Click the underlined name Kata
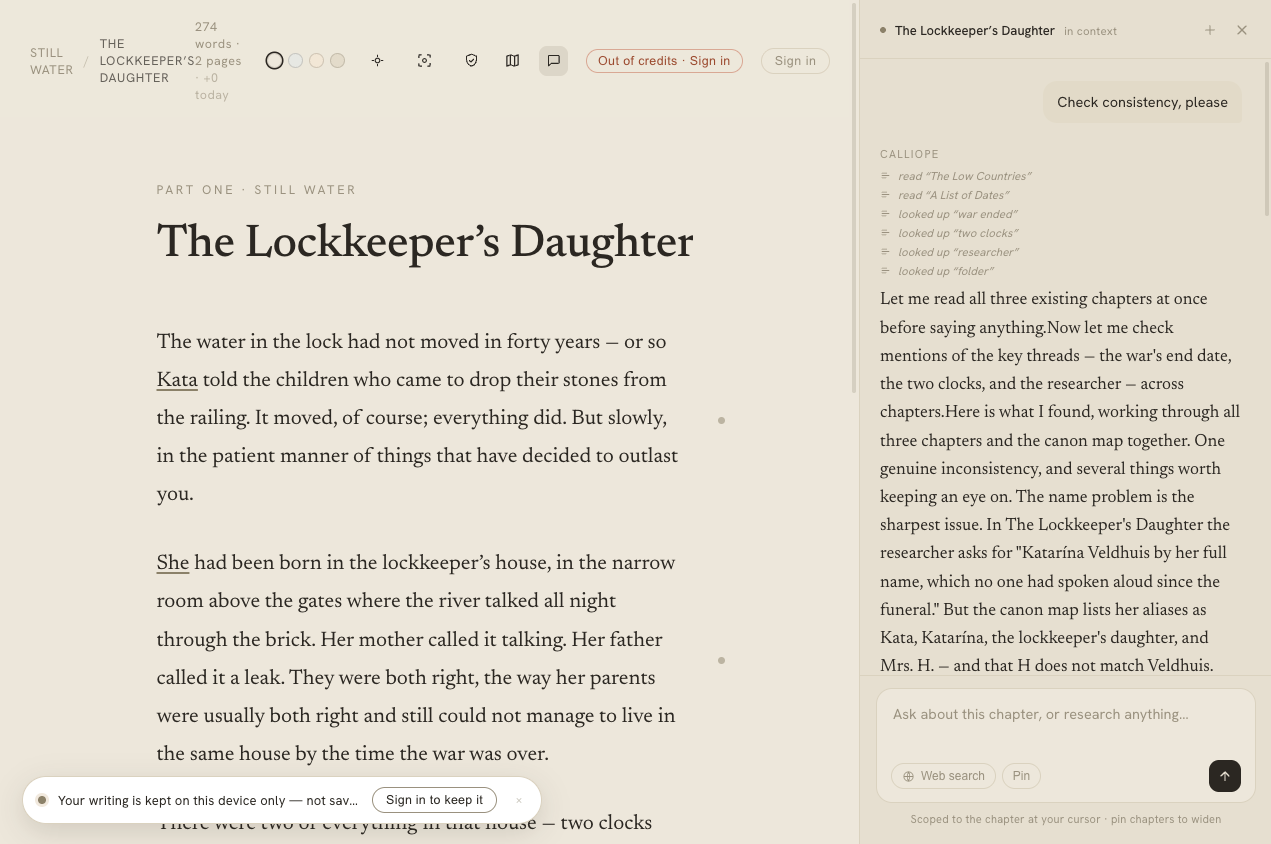This screenshot has width=1271, height=844. pos(177,380)
